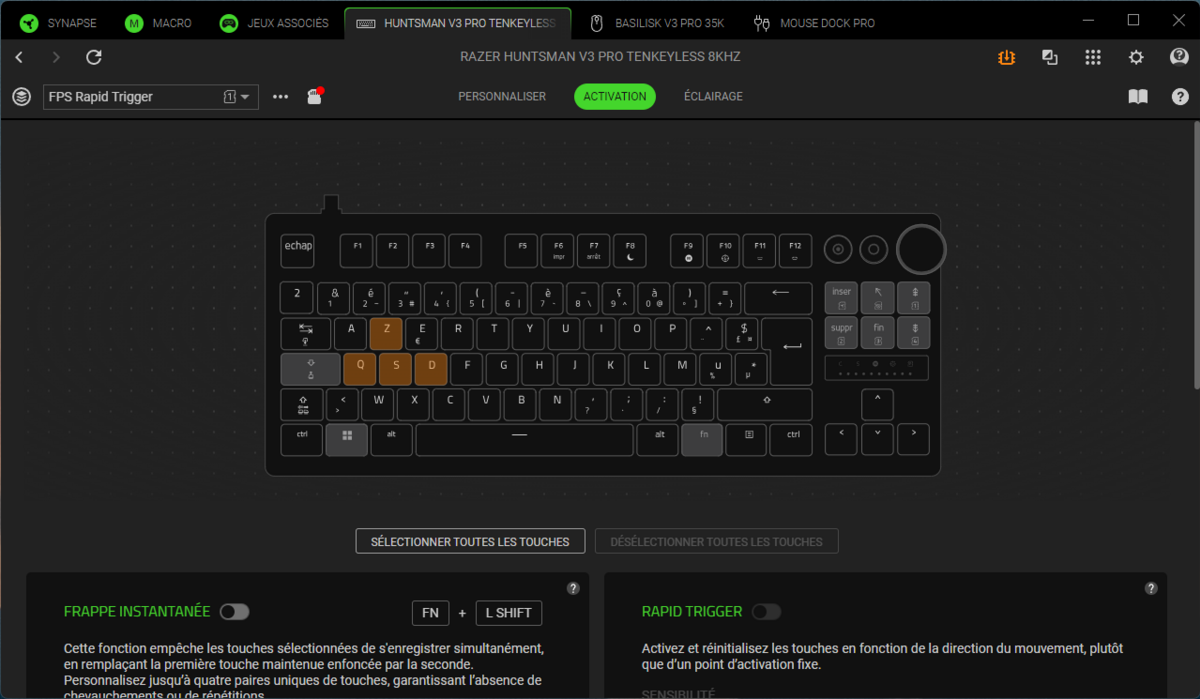
Task: Switch to the Synapse tab
Action: pyautogui.click(x=60, y=23)
